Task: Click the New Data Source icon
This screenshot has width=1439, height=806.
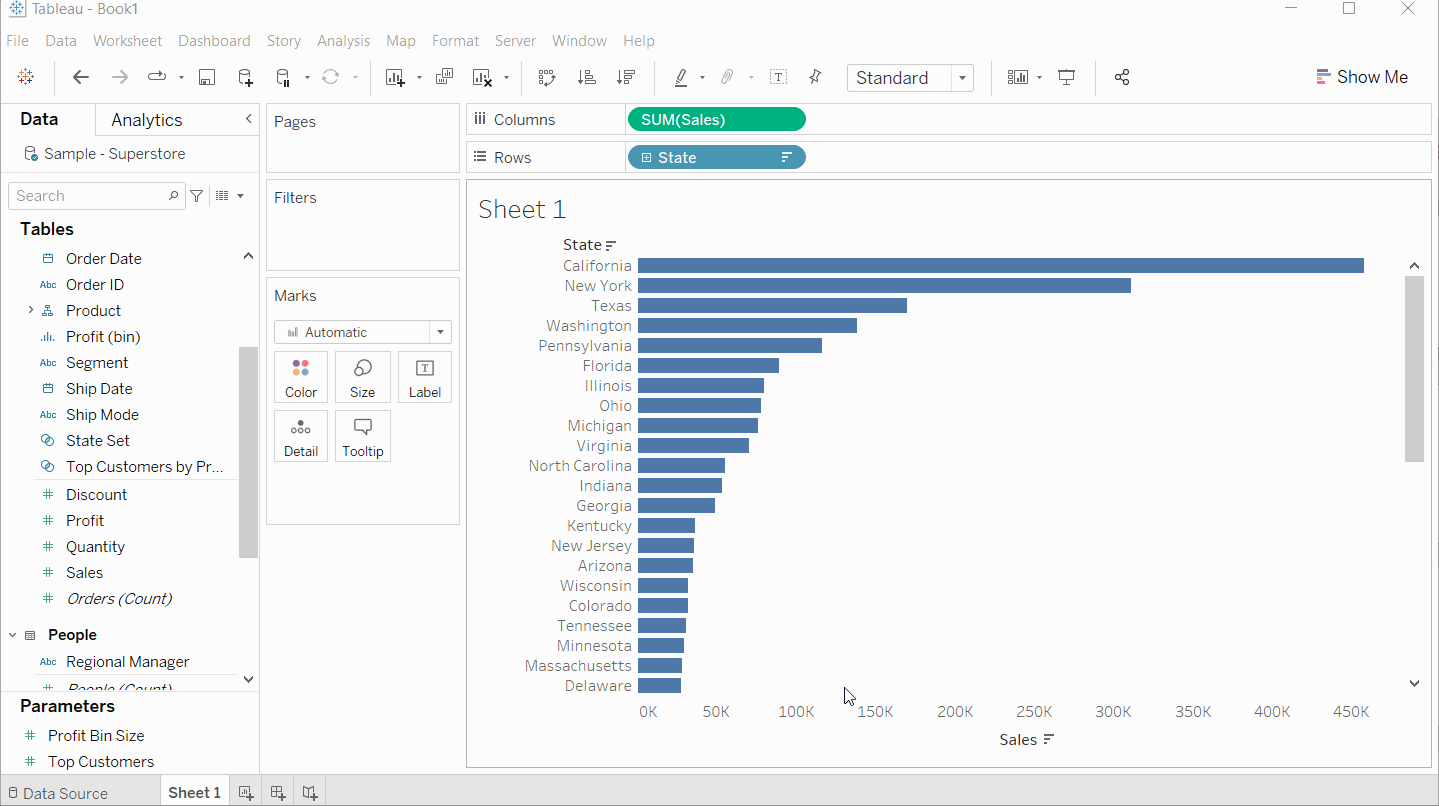Action: pos(245,78)
